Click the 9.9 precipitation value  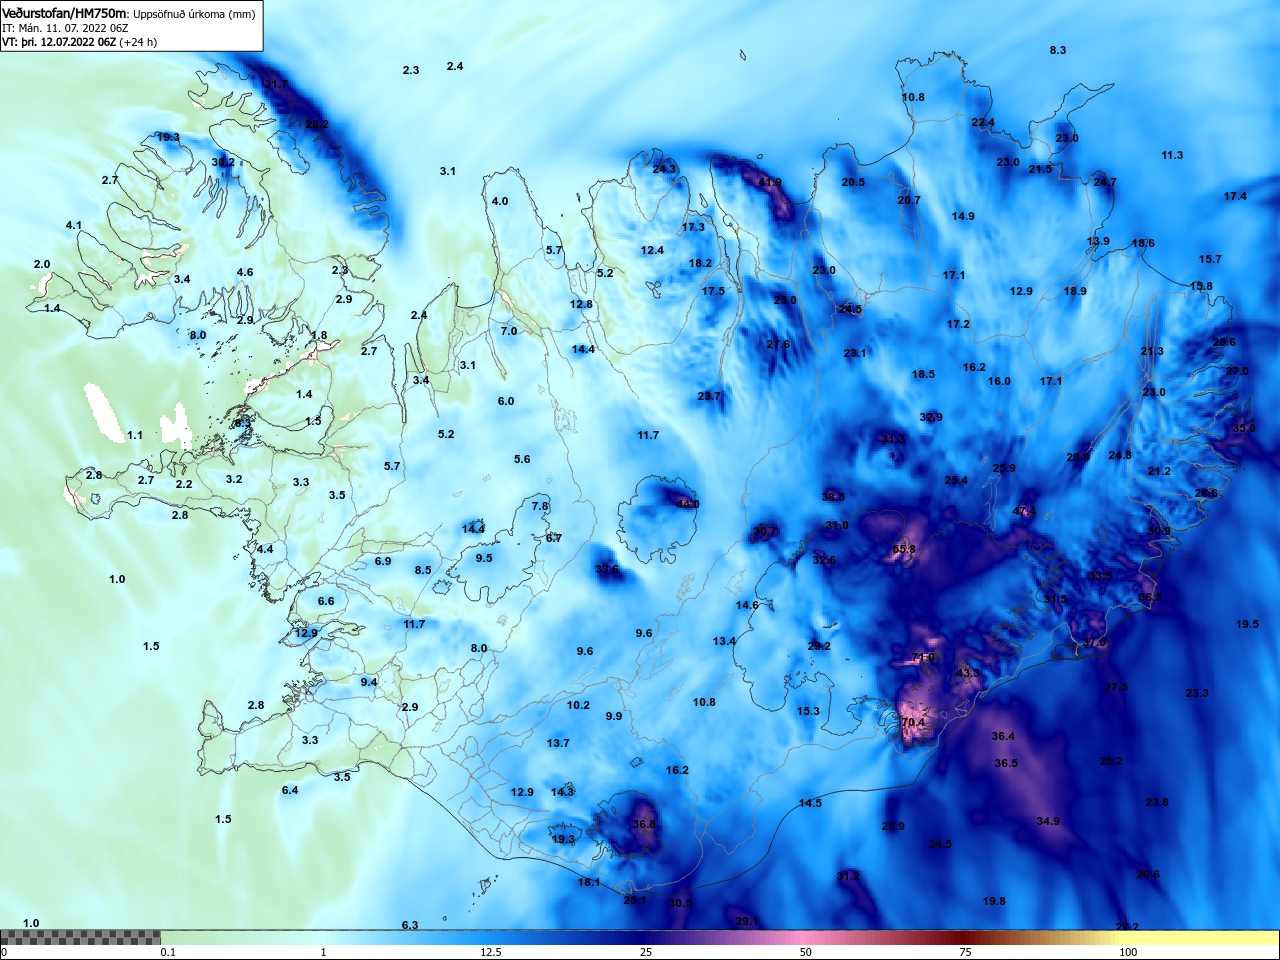coord(614,716)
